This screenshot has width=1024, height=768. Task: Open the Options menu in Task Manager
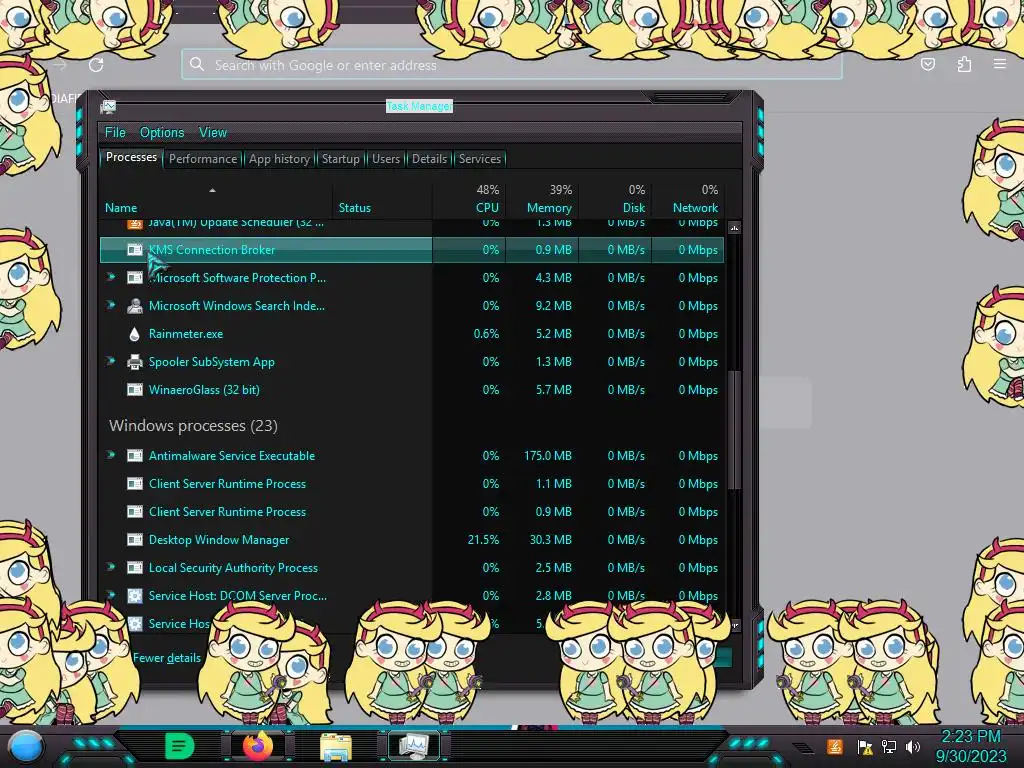[162, 133]
